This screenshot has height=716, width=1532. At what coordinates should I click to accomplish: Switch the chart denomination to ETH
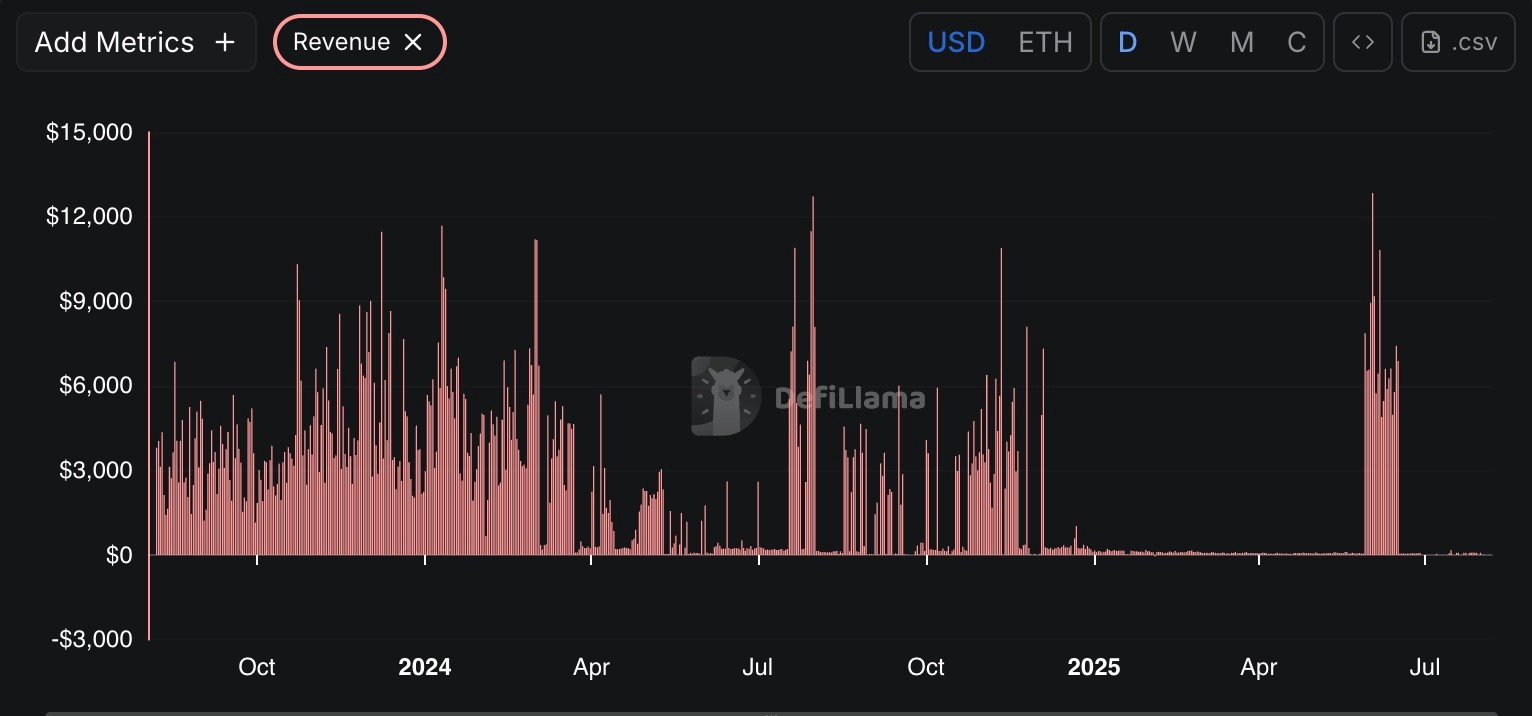tap(1045, 42)
